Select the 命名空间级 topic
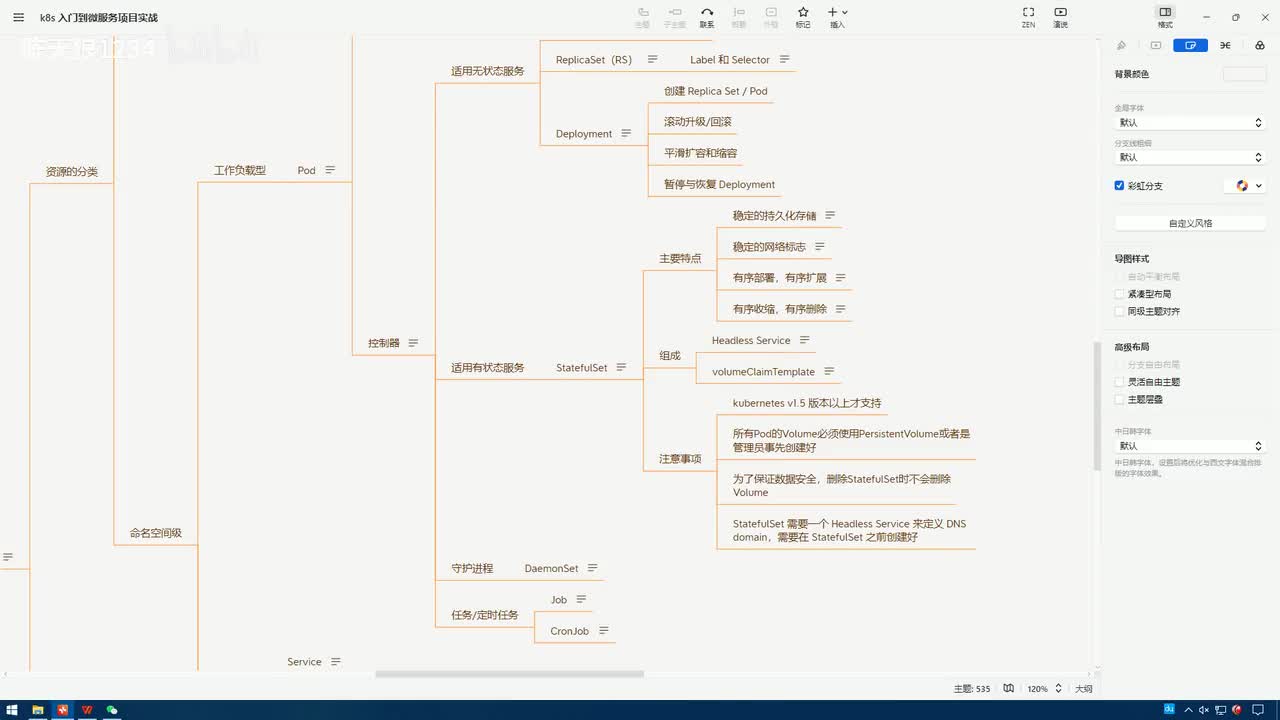This screenshot has width=1280, height=720. pyautogui.click(x=156, y=534)
